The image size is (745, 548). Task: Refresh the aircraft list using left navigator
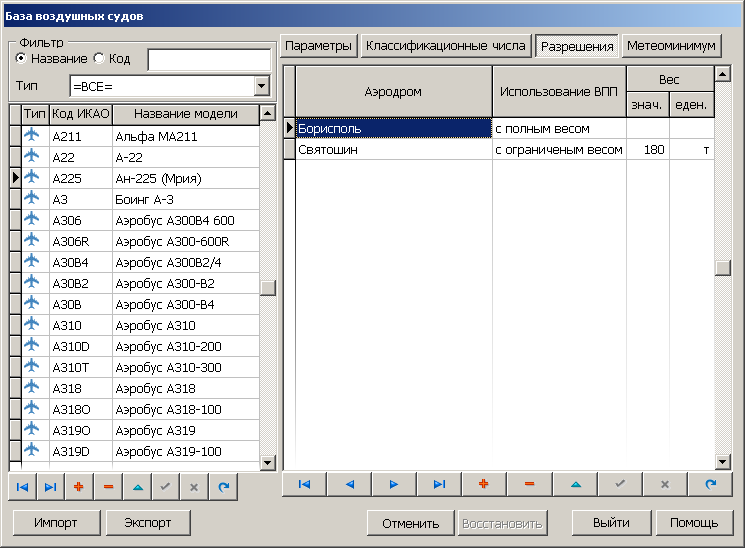point(224,486)
